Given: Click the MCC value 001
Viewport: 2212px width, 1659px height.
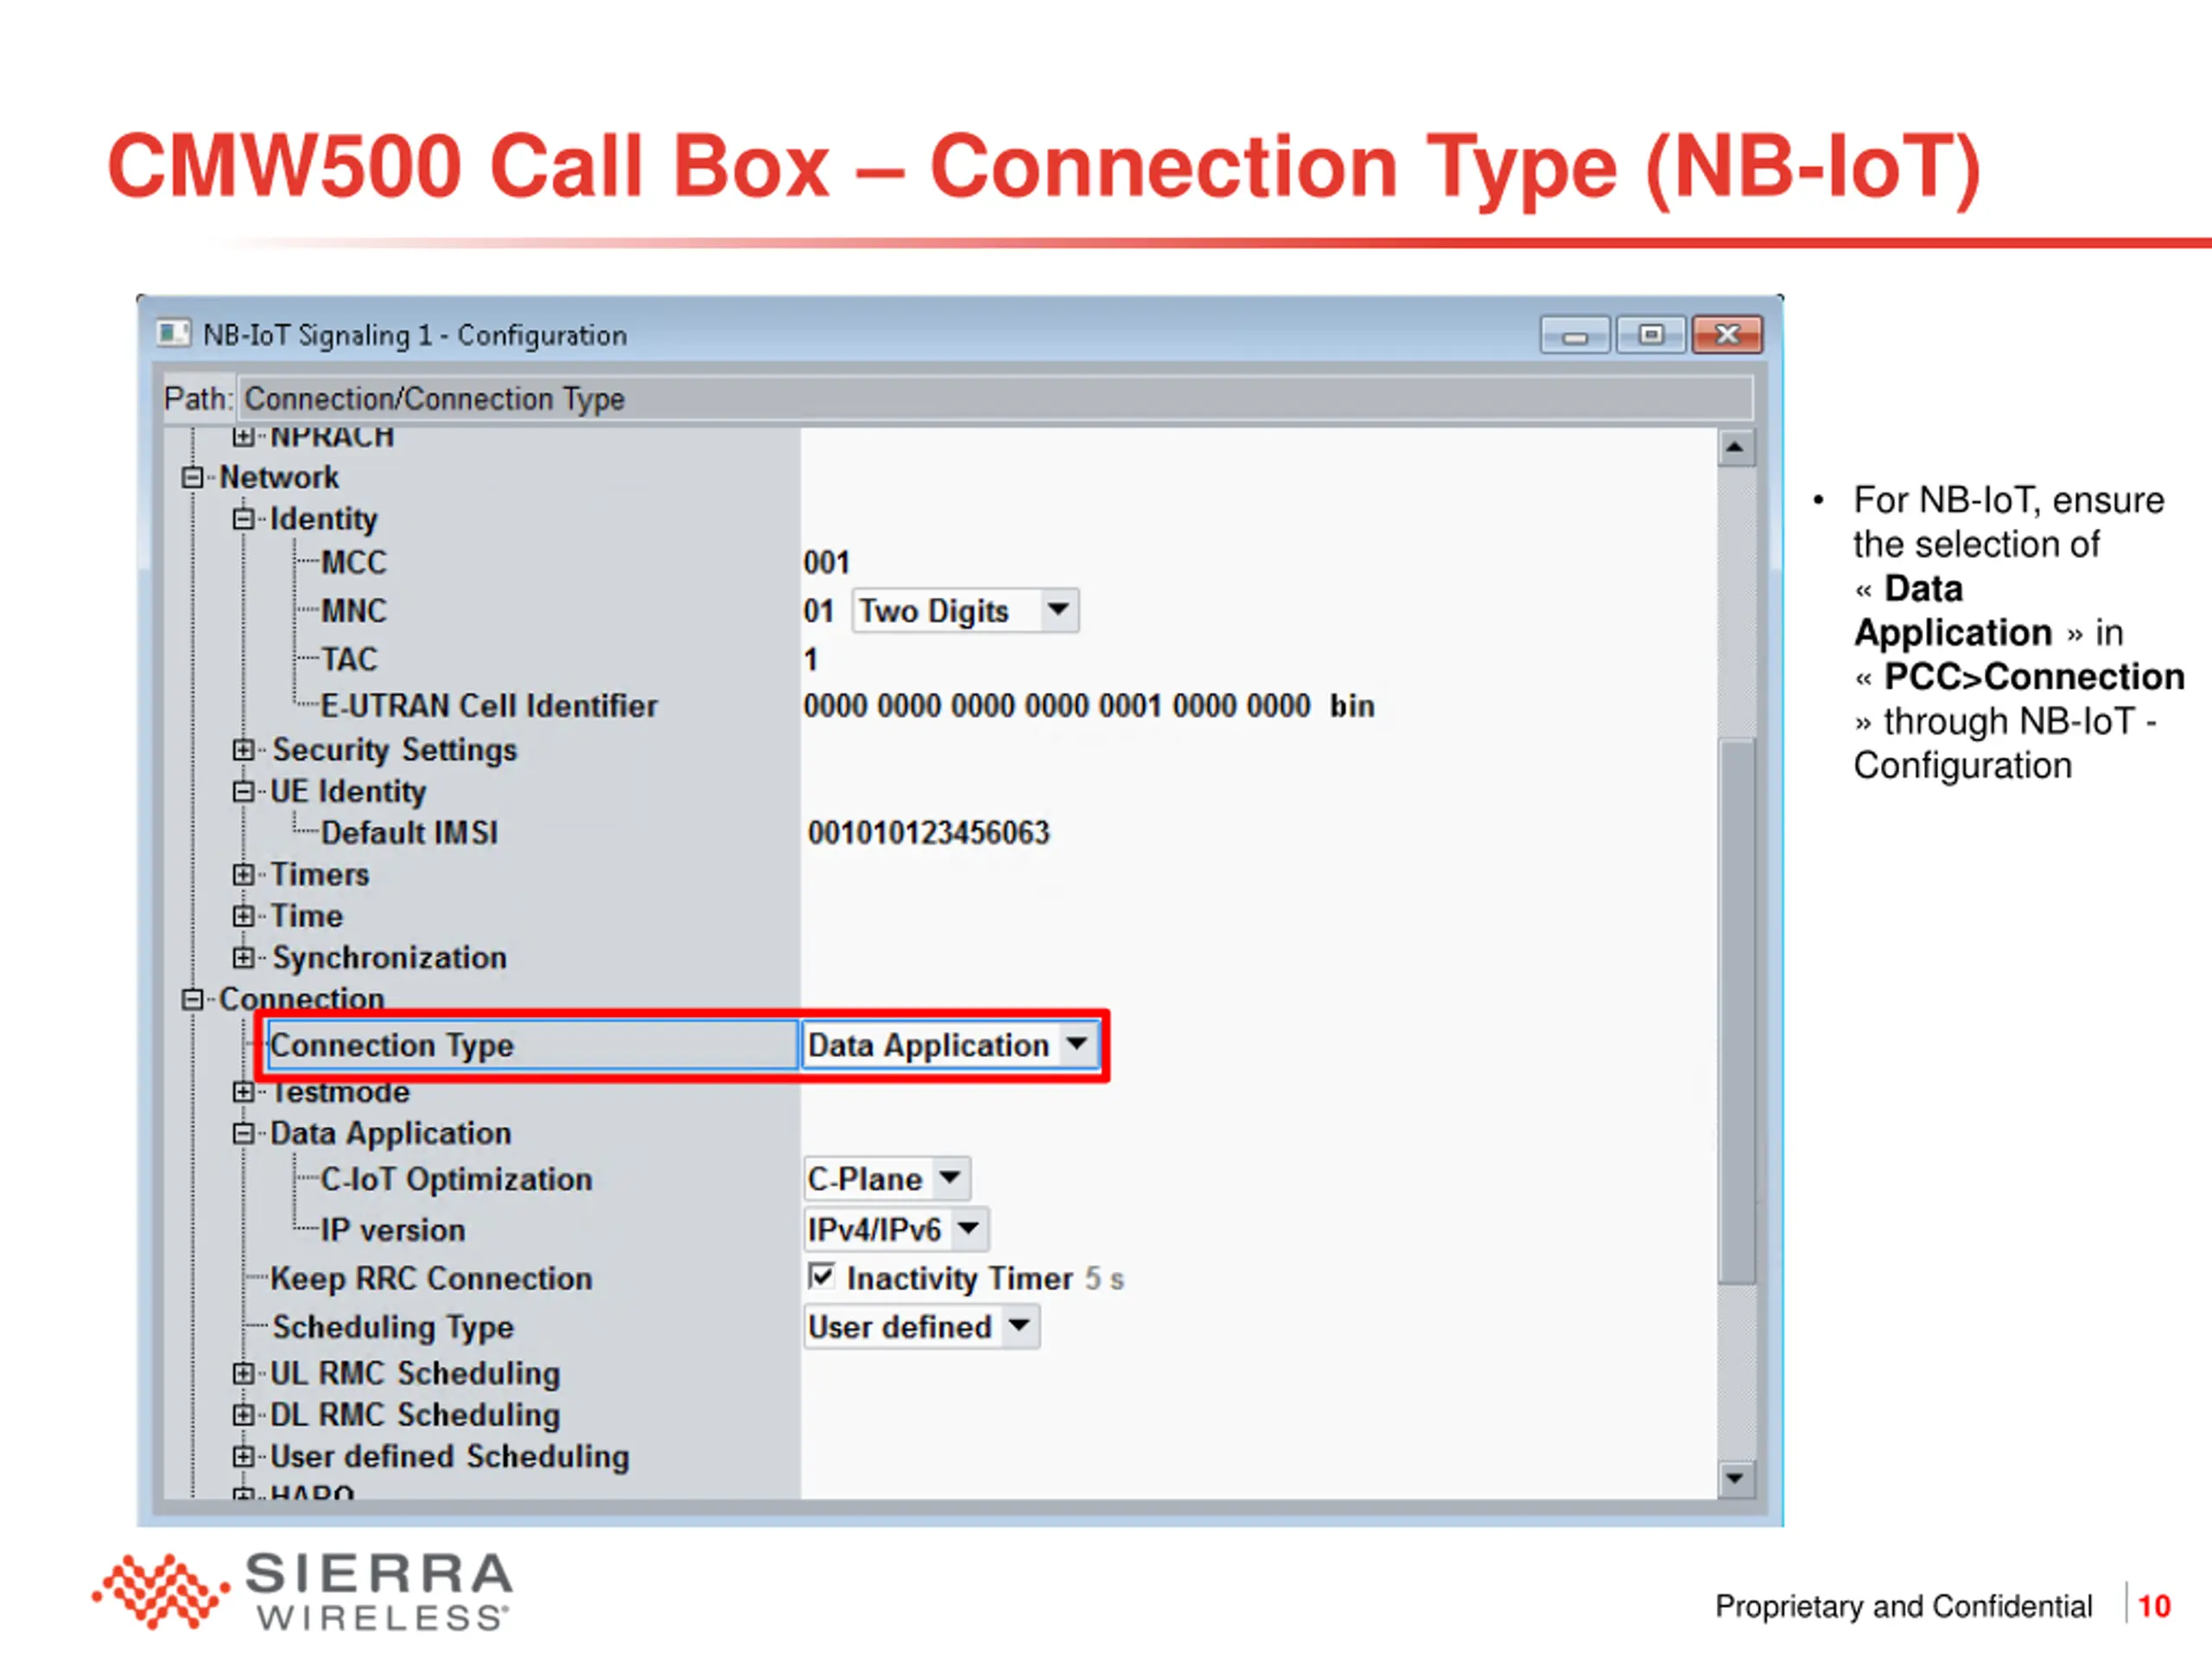Looking at the screenshot, I should [x=826, y=563].
